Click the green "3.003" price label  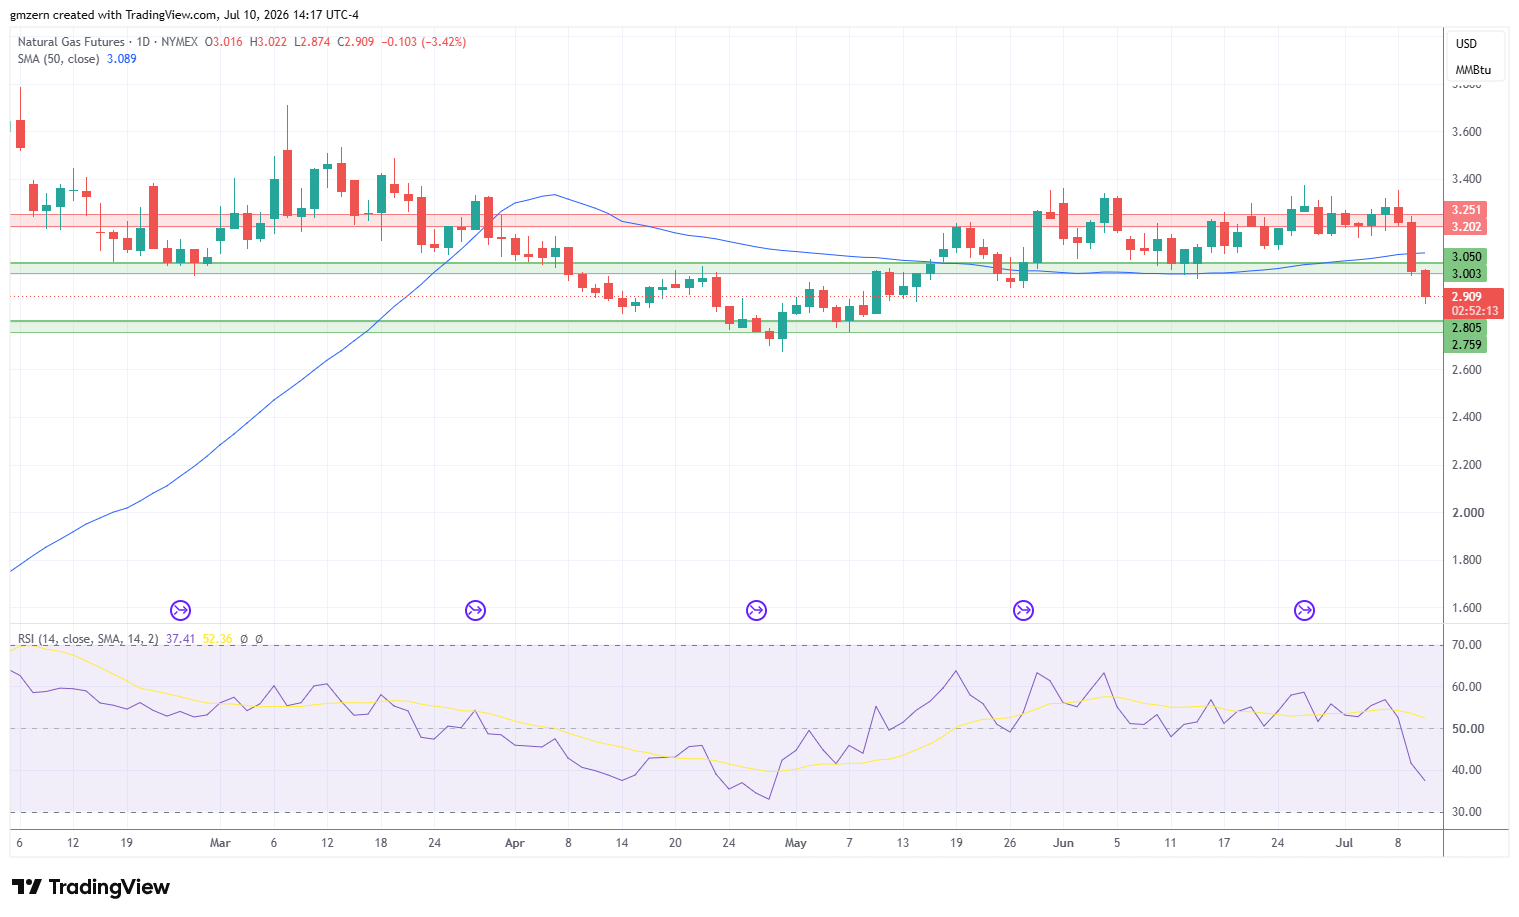[x=1467, y=274]
